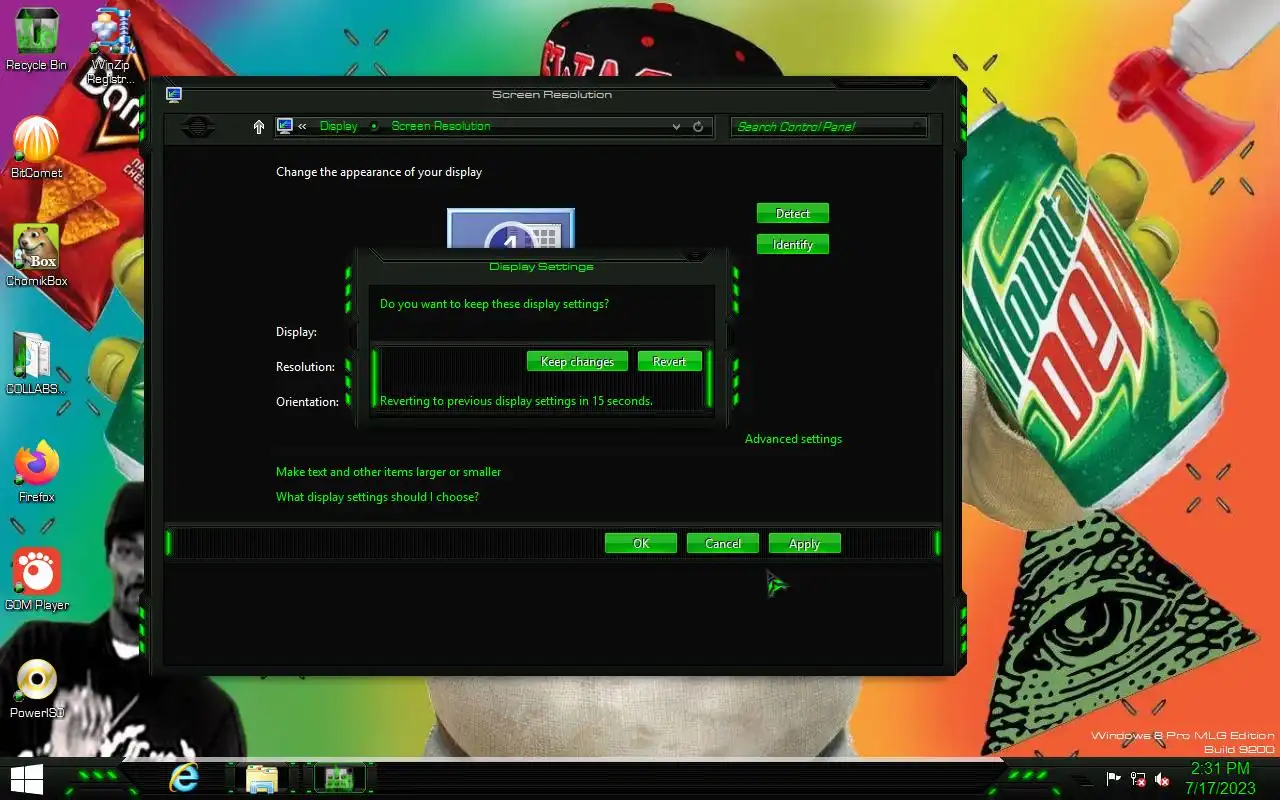
Task: Click the monitor icon in the address bar
Action: click(x=284, y=126)
